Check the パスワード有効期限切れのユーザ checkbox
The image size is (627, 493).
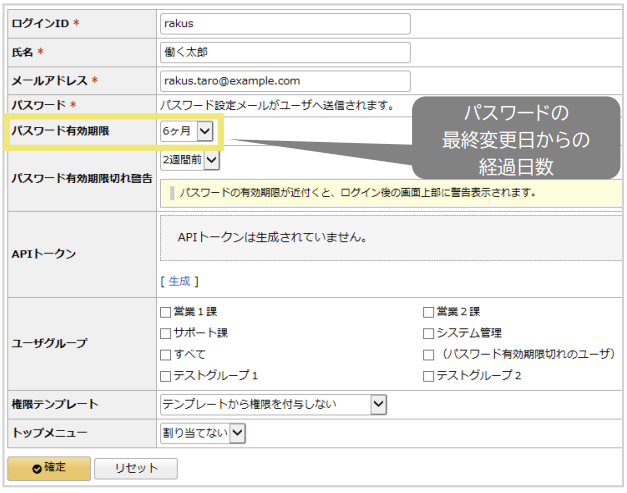pyautogui.click(x=429, y=355)
